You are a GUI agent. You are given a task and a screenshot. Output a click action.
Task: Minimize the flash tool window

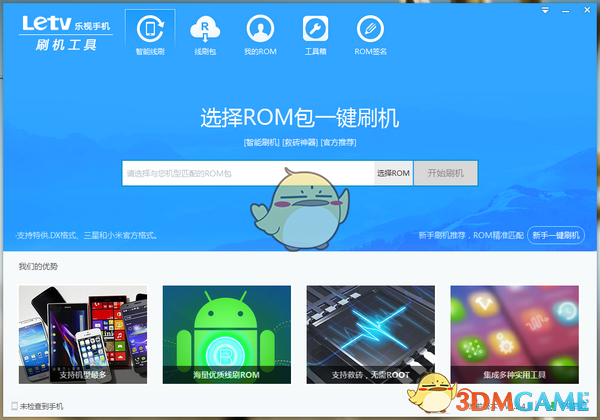coord(565,11)
